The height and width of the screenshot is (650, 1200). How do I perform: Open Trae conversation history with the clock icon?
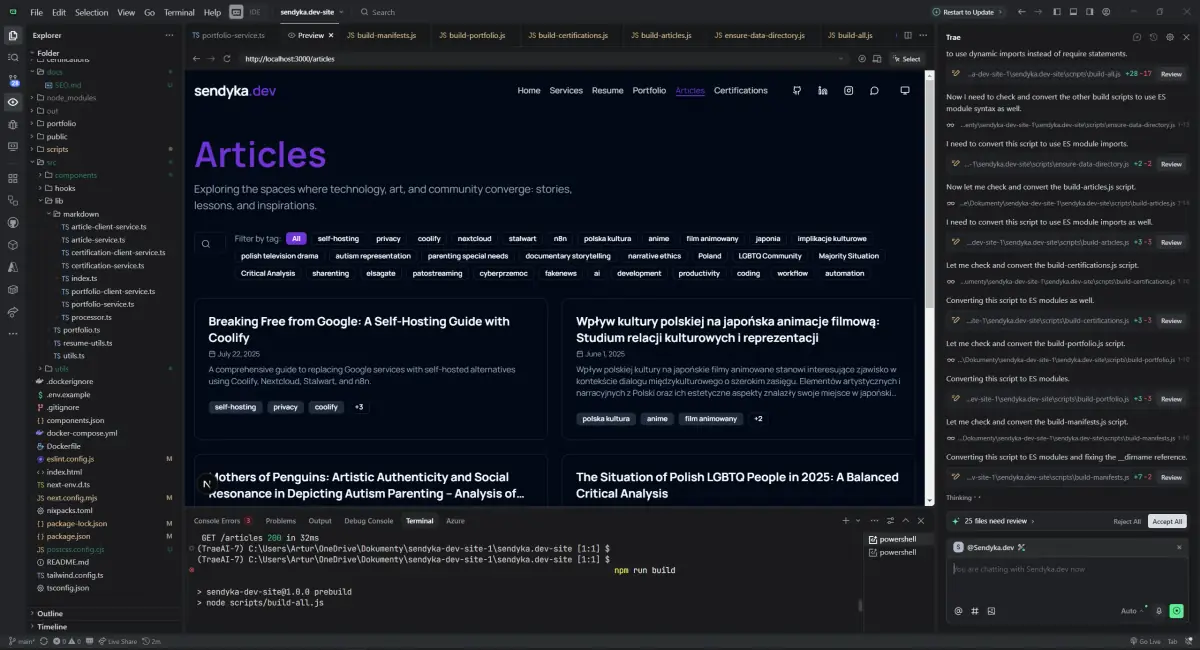(x=1153, y=37)
